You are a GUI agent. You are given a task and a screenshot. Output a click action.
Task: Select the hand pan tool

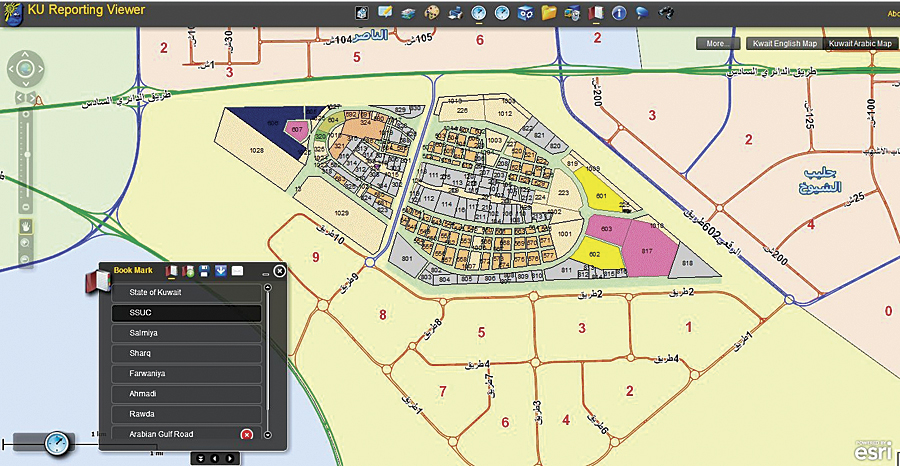pos(25,226)
